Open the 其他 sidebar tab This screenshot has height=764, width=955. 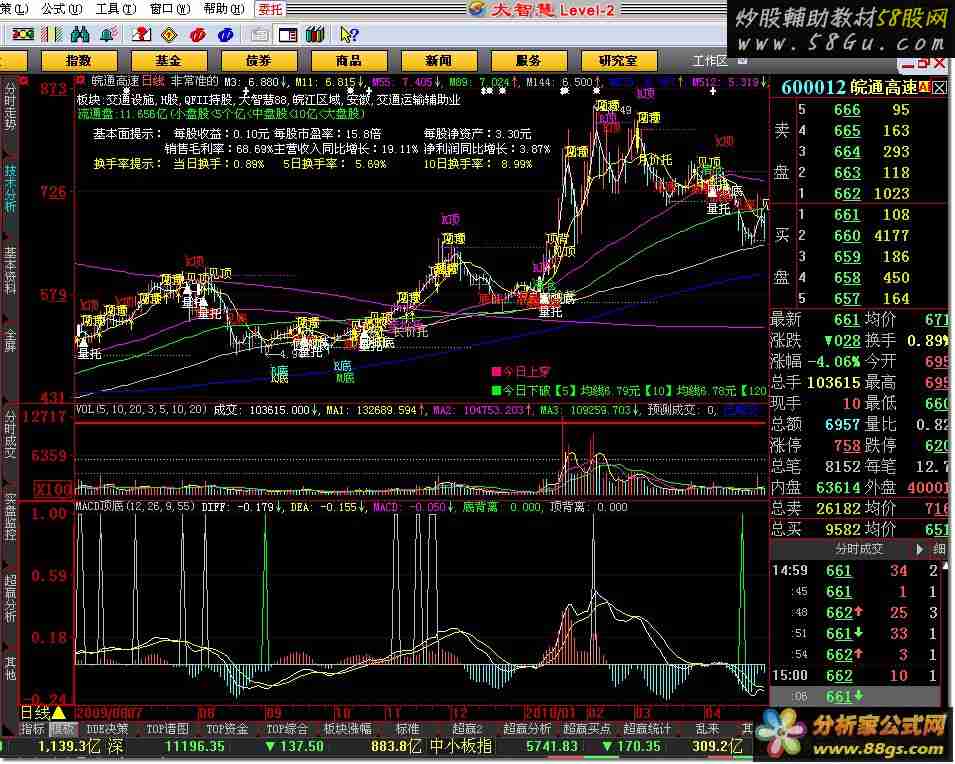(10, 668)
